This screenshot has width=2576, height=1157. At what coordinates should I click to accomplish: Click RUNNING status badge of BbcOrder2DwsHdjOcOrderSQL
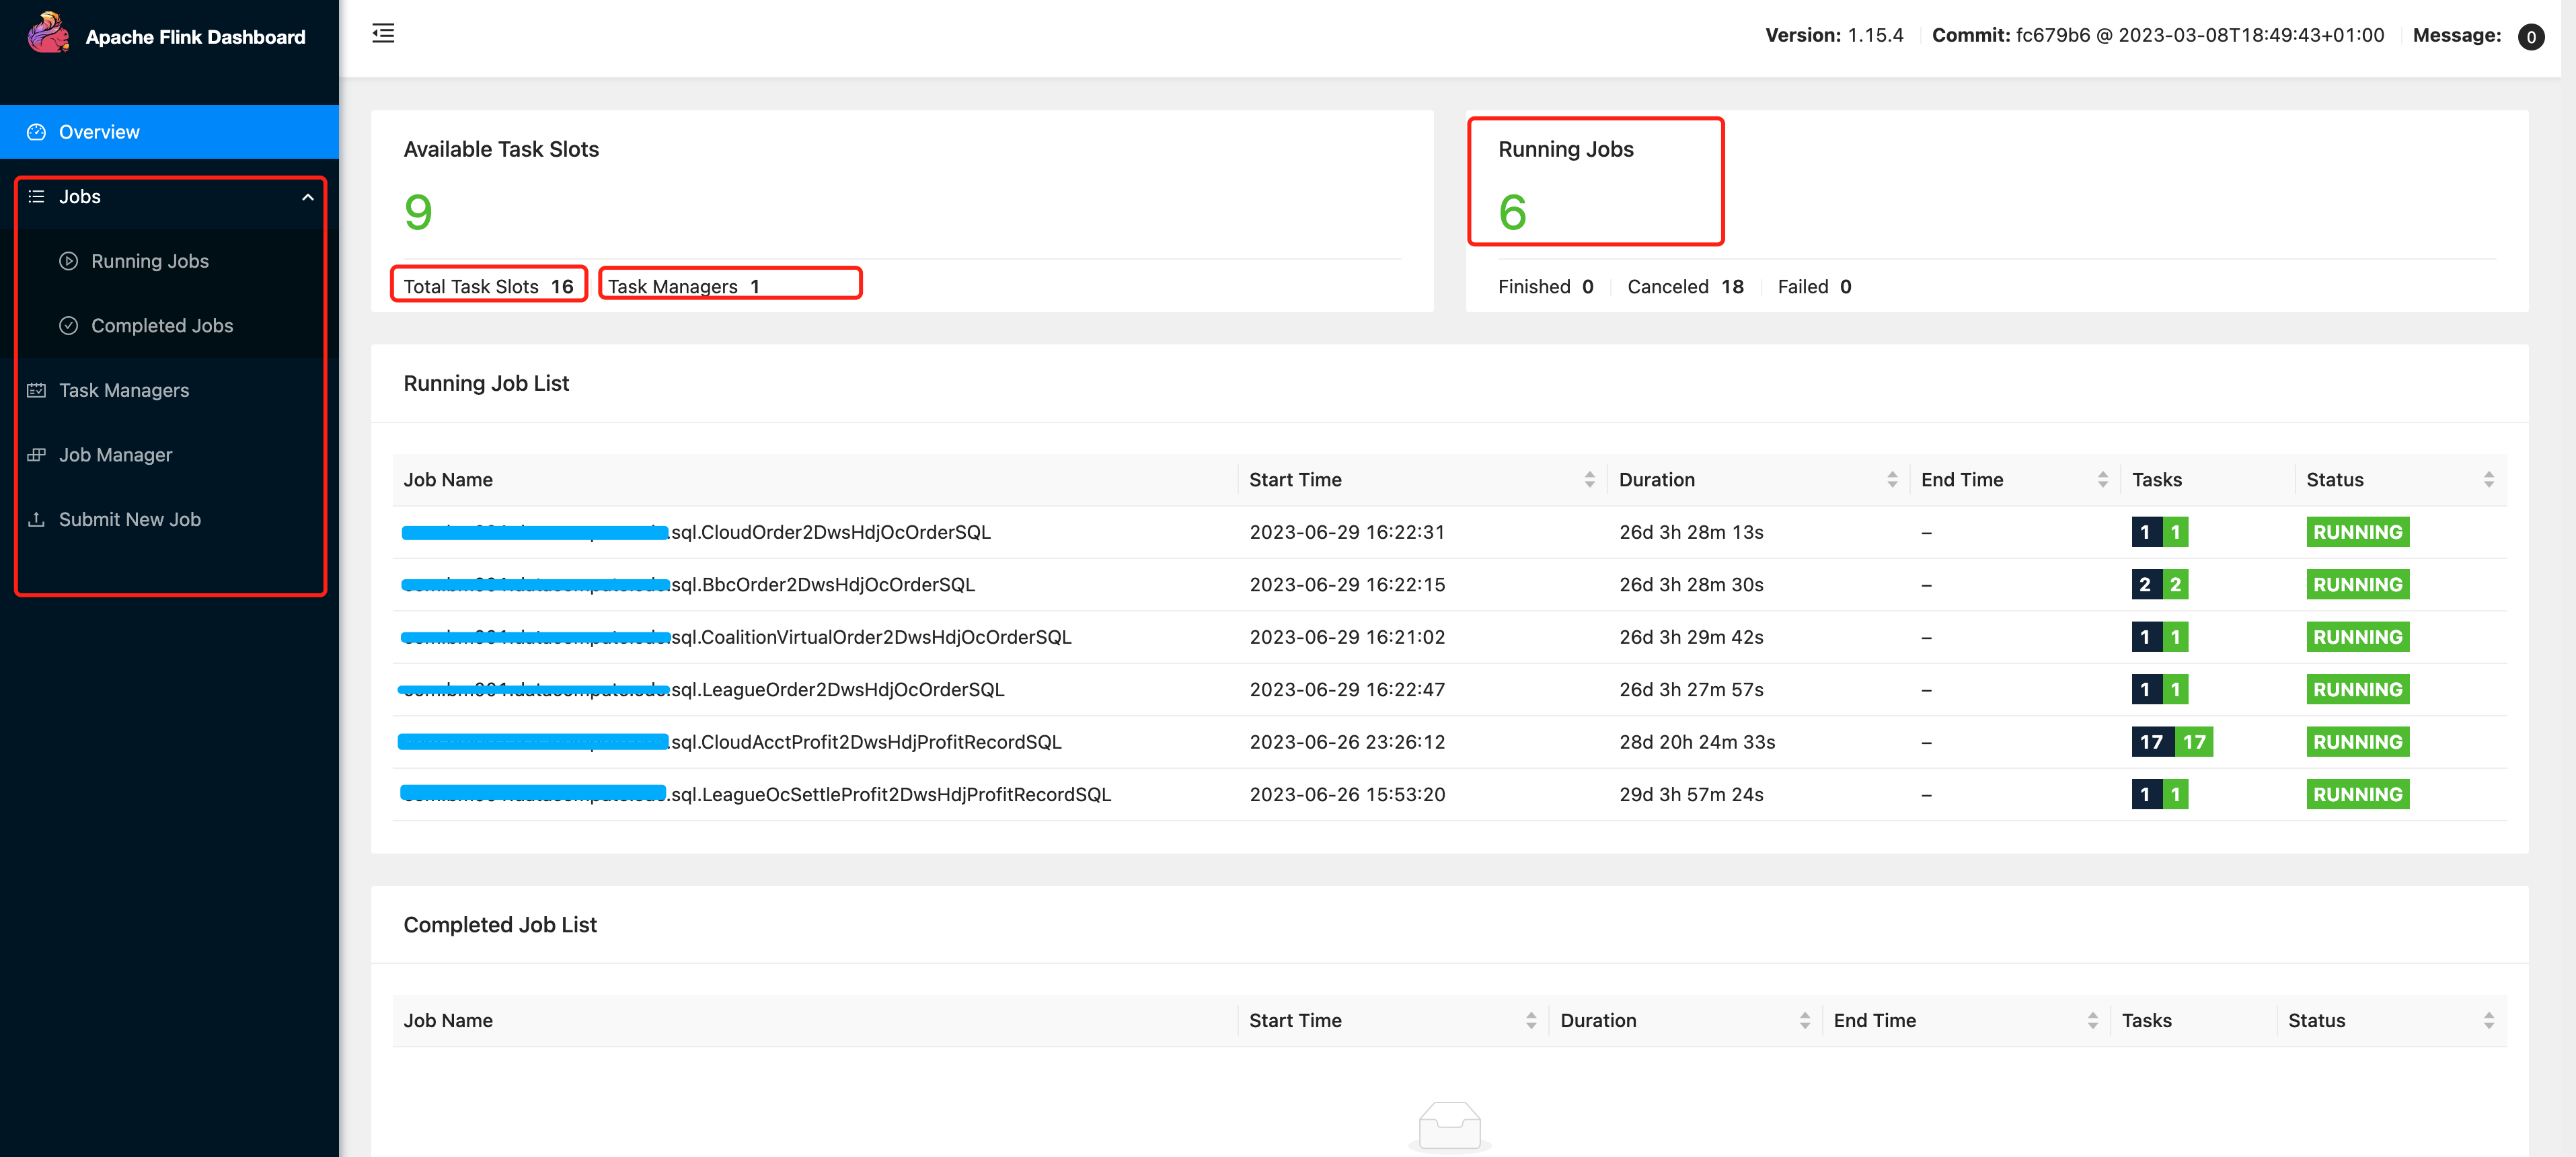point(2357,585)
